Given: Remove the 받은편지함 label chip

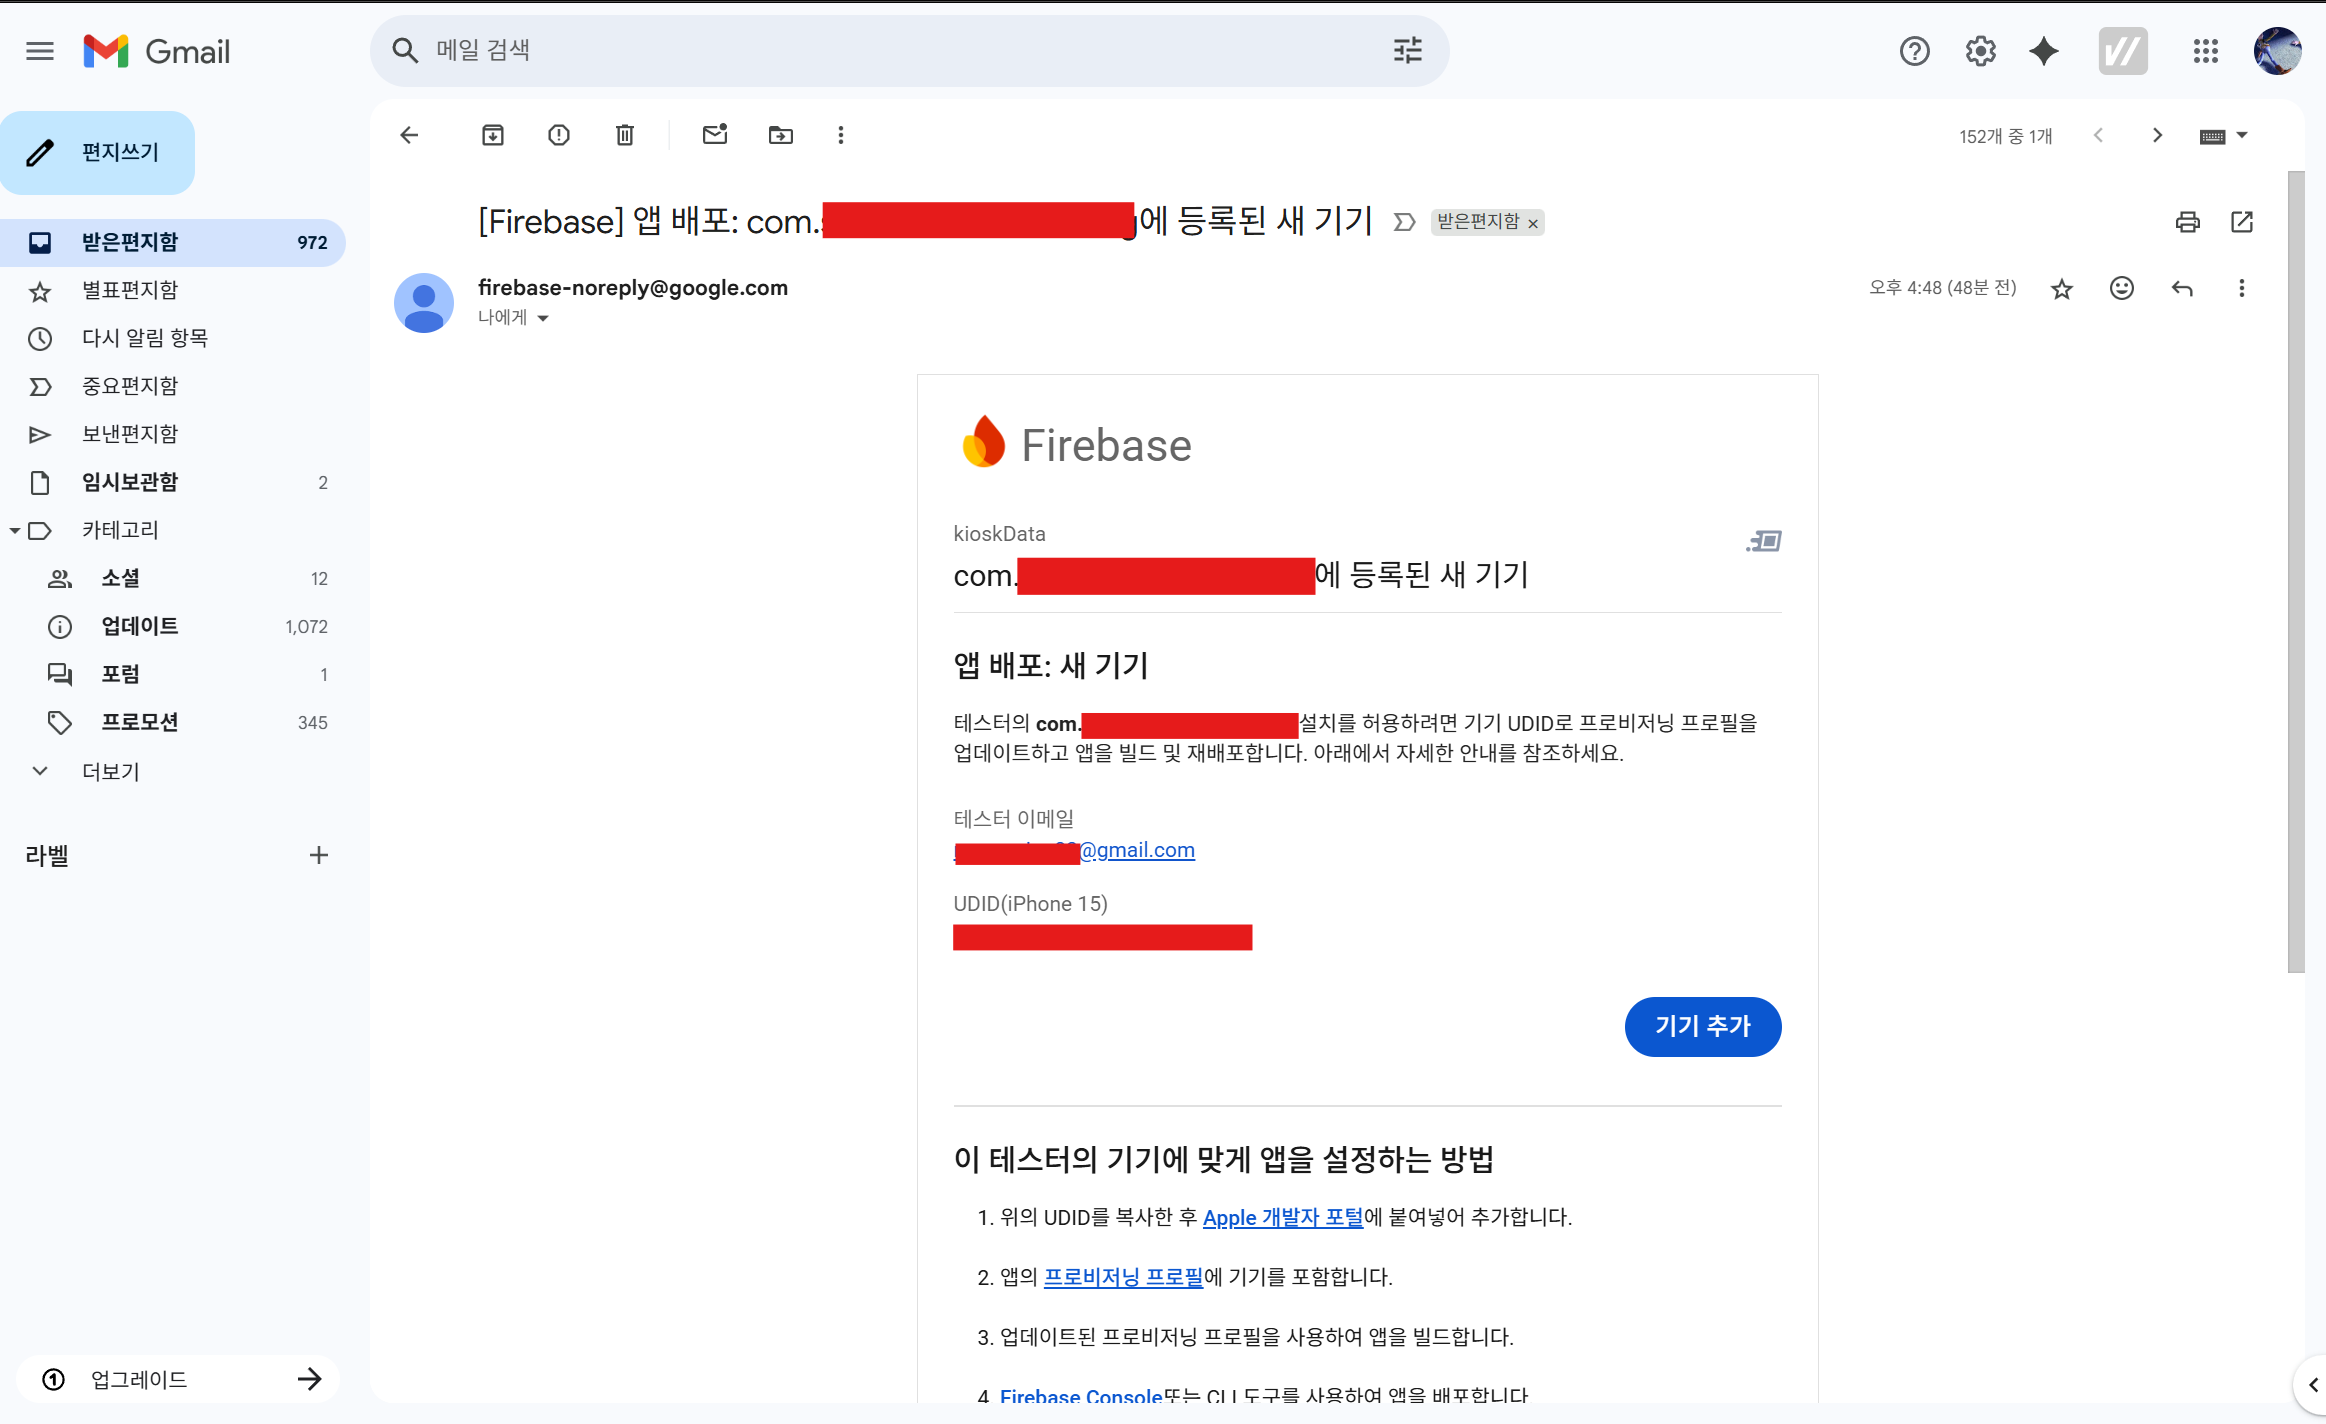Looking at the screenshot, I should (1533, 224).
